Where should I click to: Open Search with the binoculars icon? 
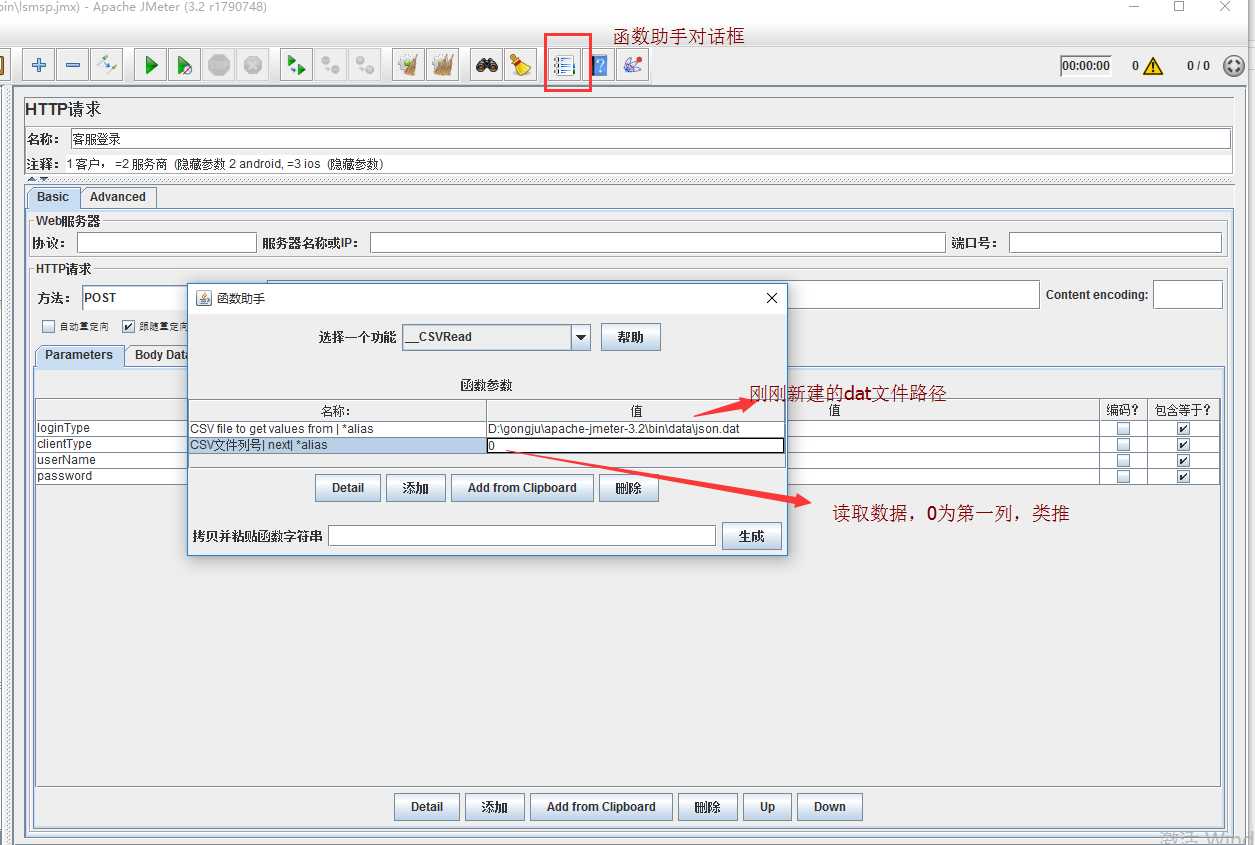click(487, 66)
